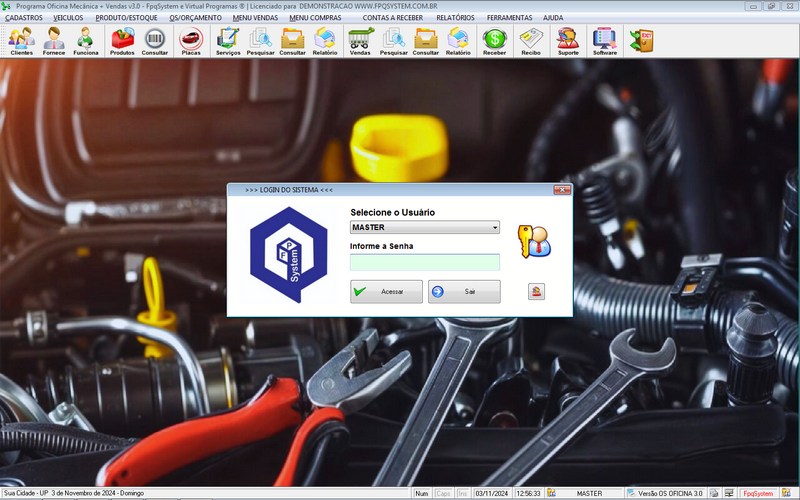This screenshot has width=800, height=500.
Task: Click the FpqSystem link in status bar
Action: coord(758,493)
